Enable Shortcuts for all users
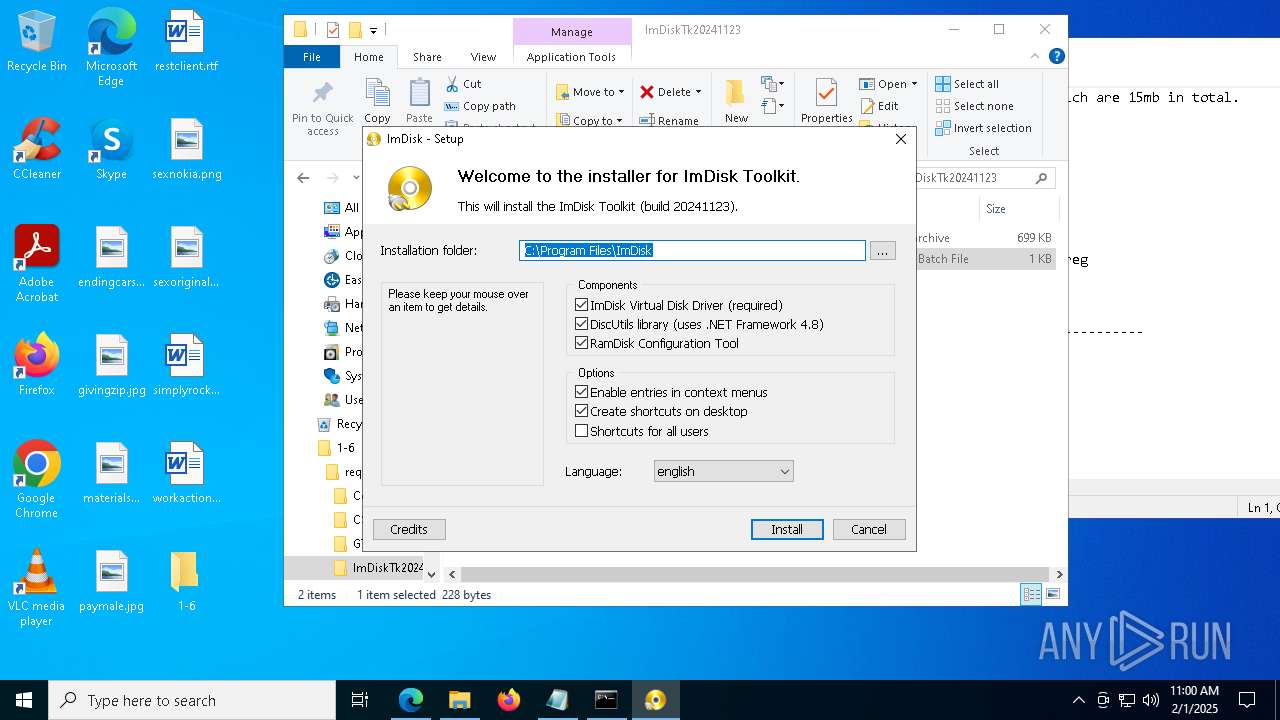 [581, 431]
